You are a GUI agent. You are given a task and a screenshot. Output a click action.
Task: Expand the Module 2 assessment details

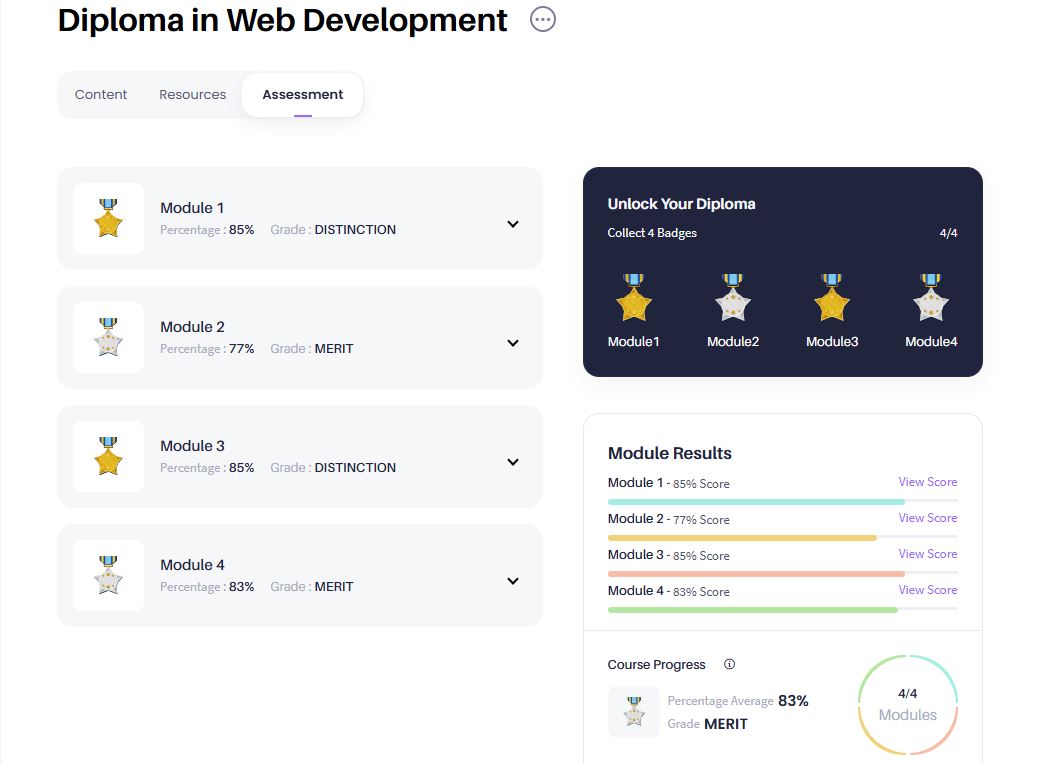pos(512,342)
